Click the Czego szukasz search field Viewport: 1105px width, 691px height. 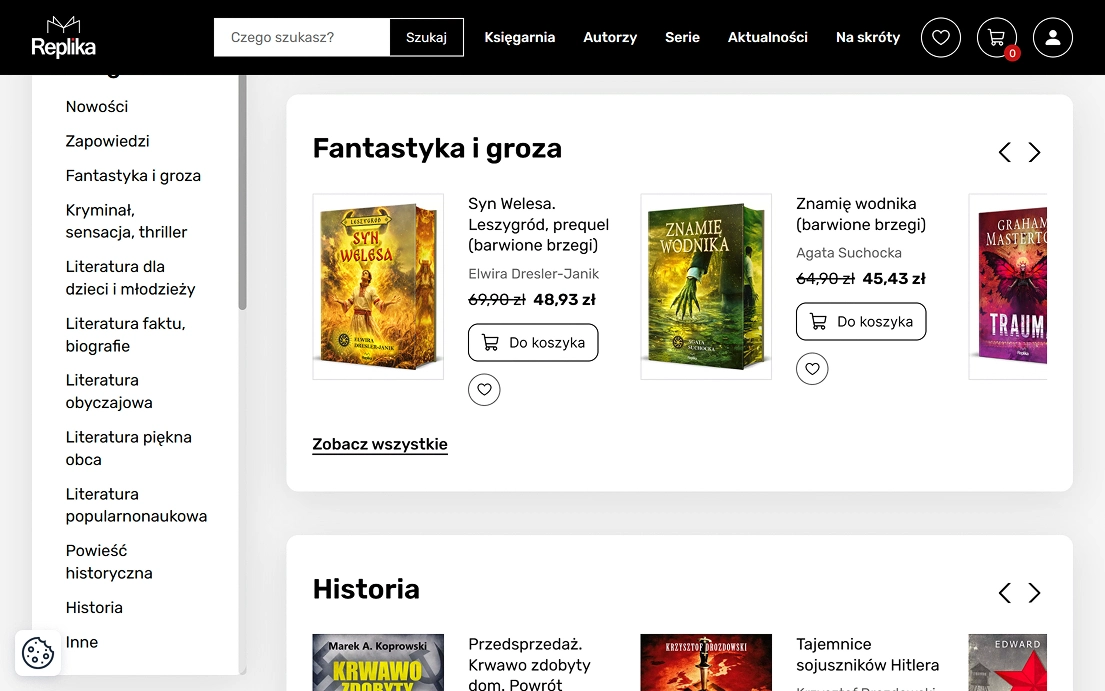point(302,37)
